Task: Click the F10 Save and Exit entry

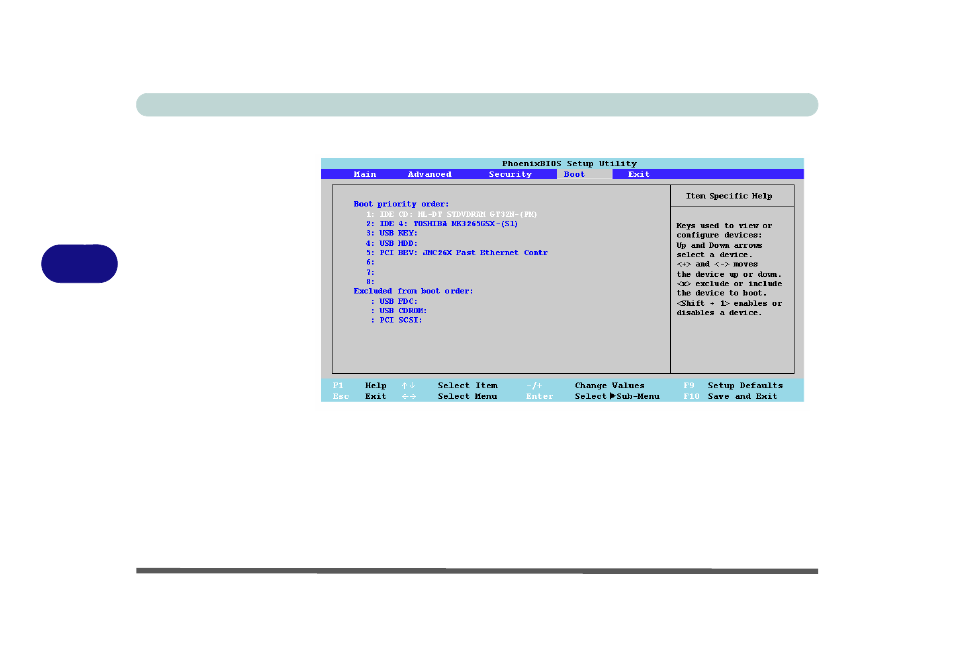Action: point(730,397)
